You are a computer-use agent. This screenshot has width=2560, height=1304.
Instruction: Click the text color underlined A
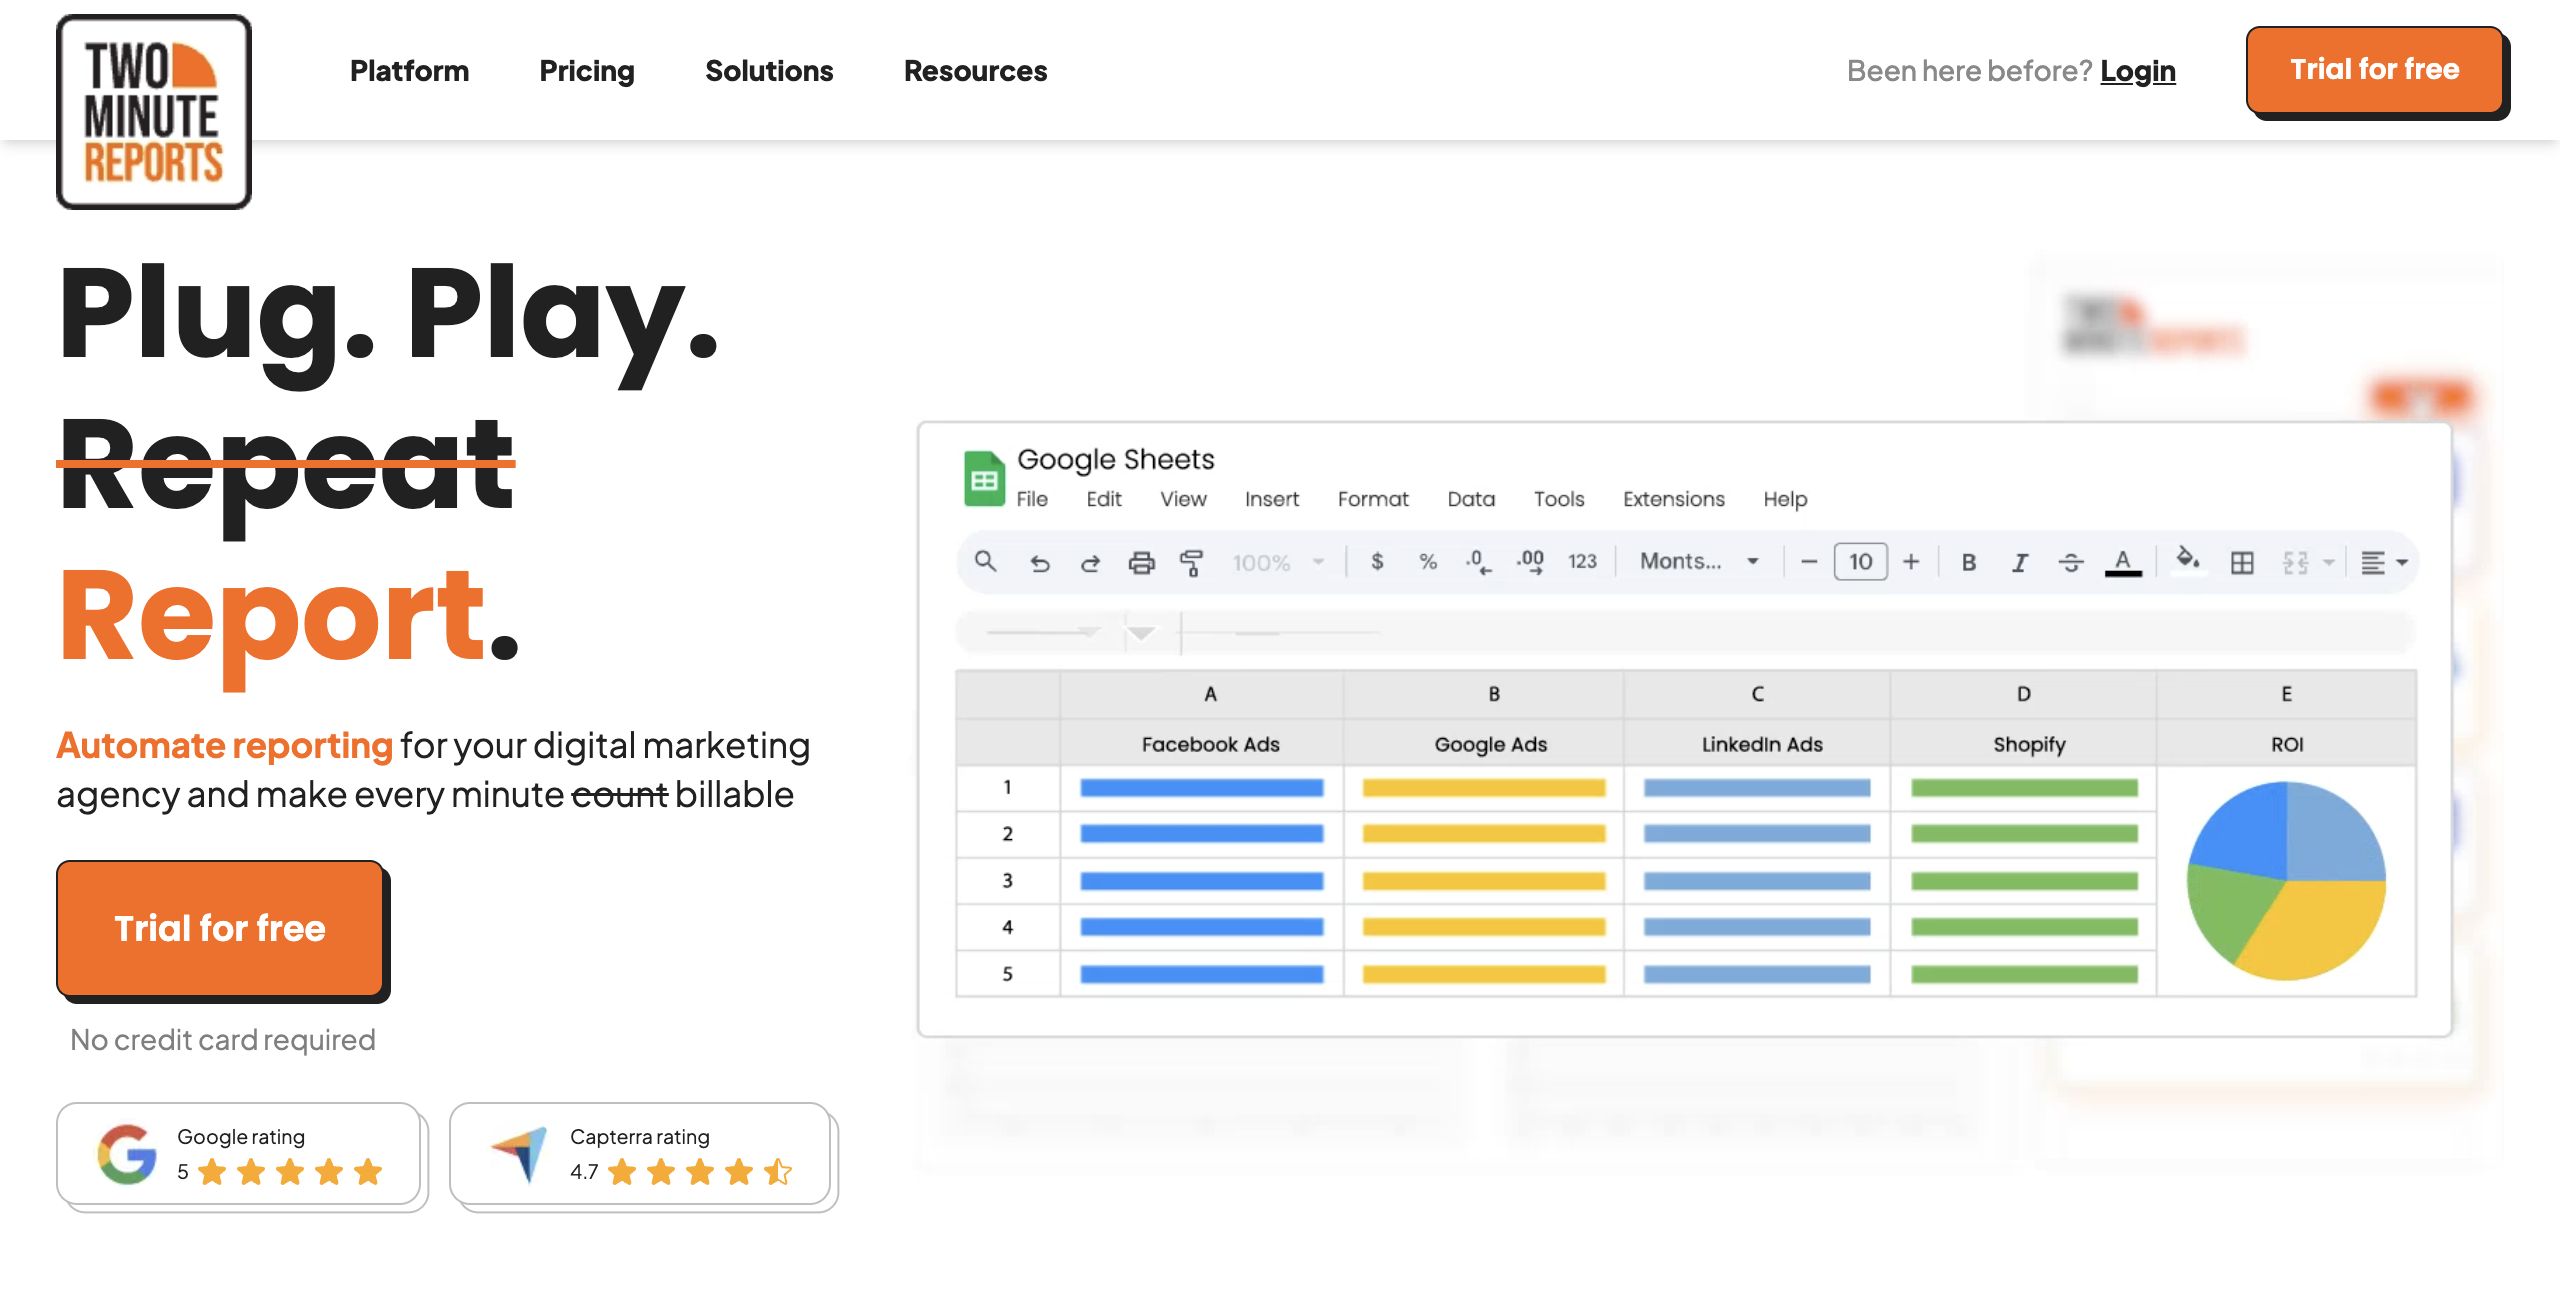click(x=2122, y=562)
